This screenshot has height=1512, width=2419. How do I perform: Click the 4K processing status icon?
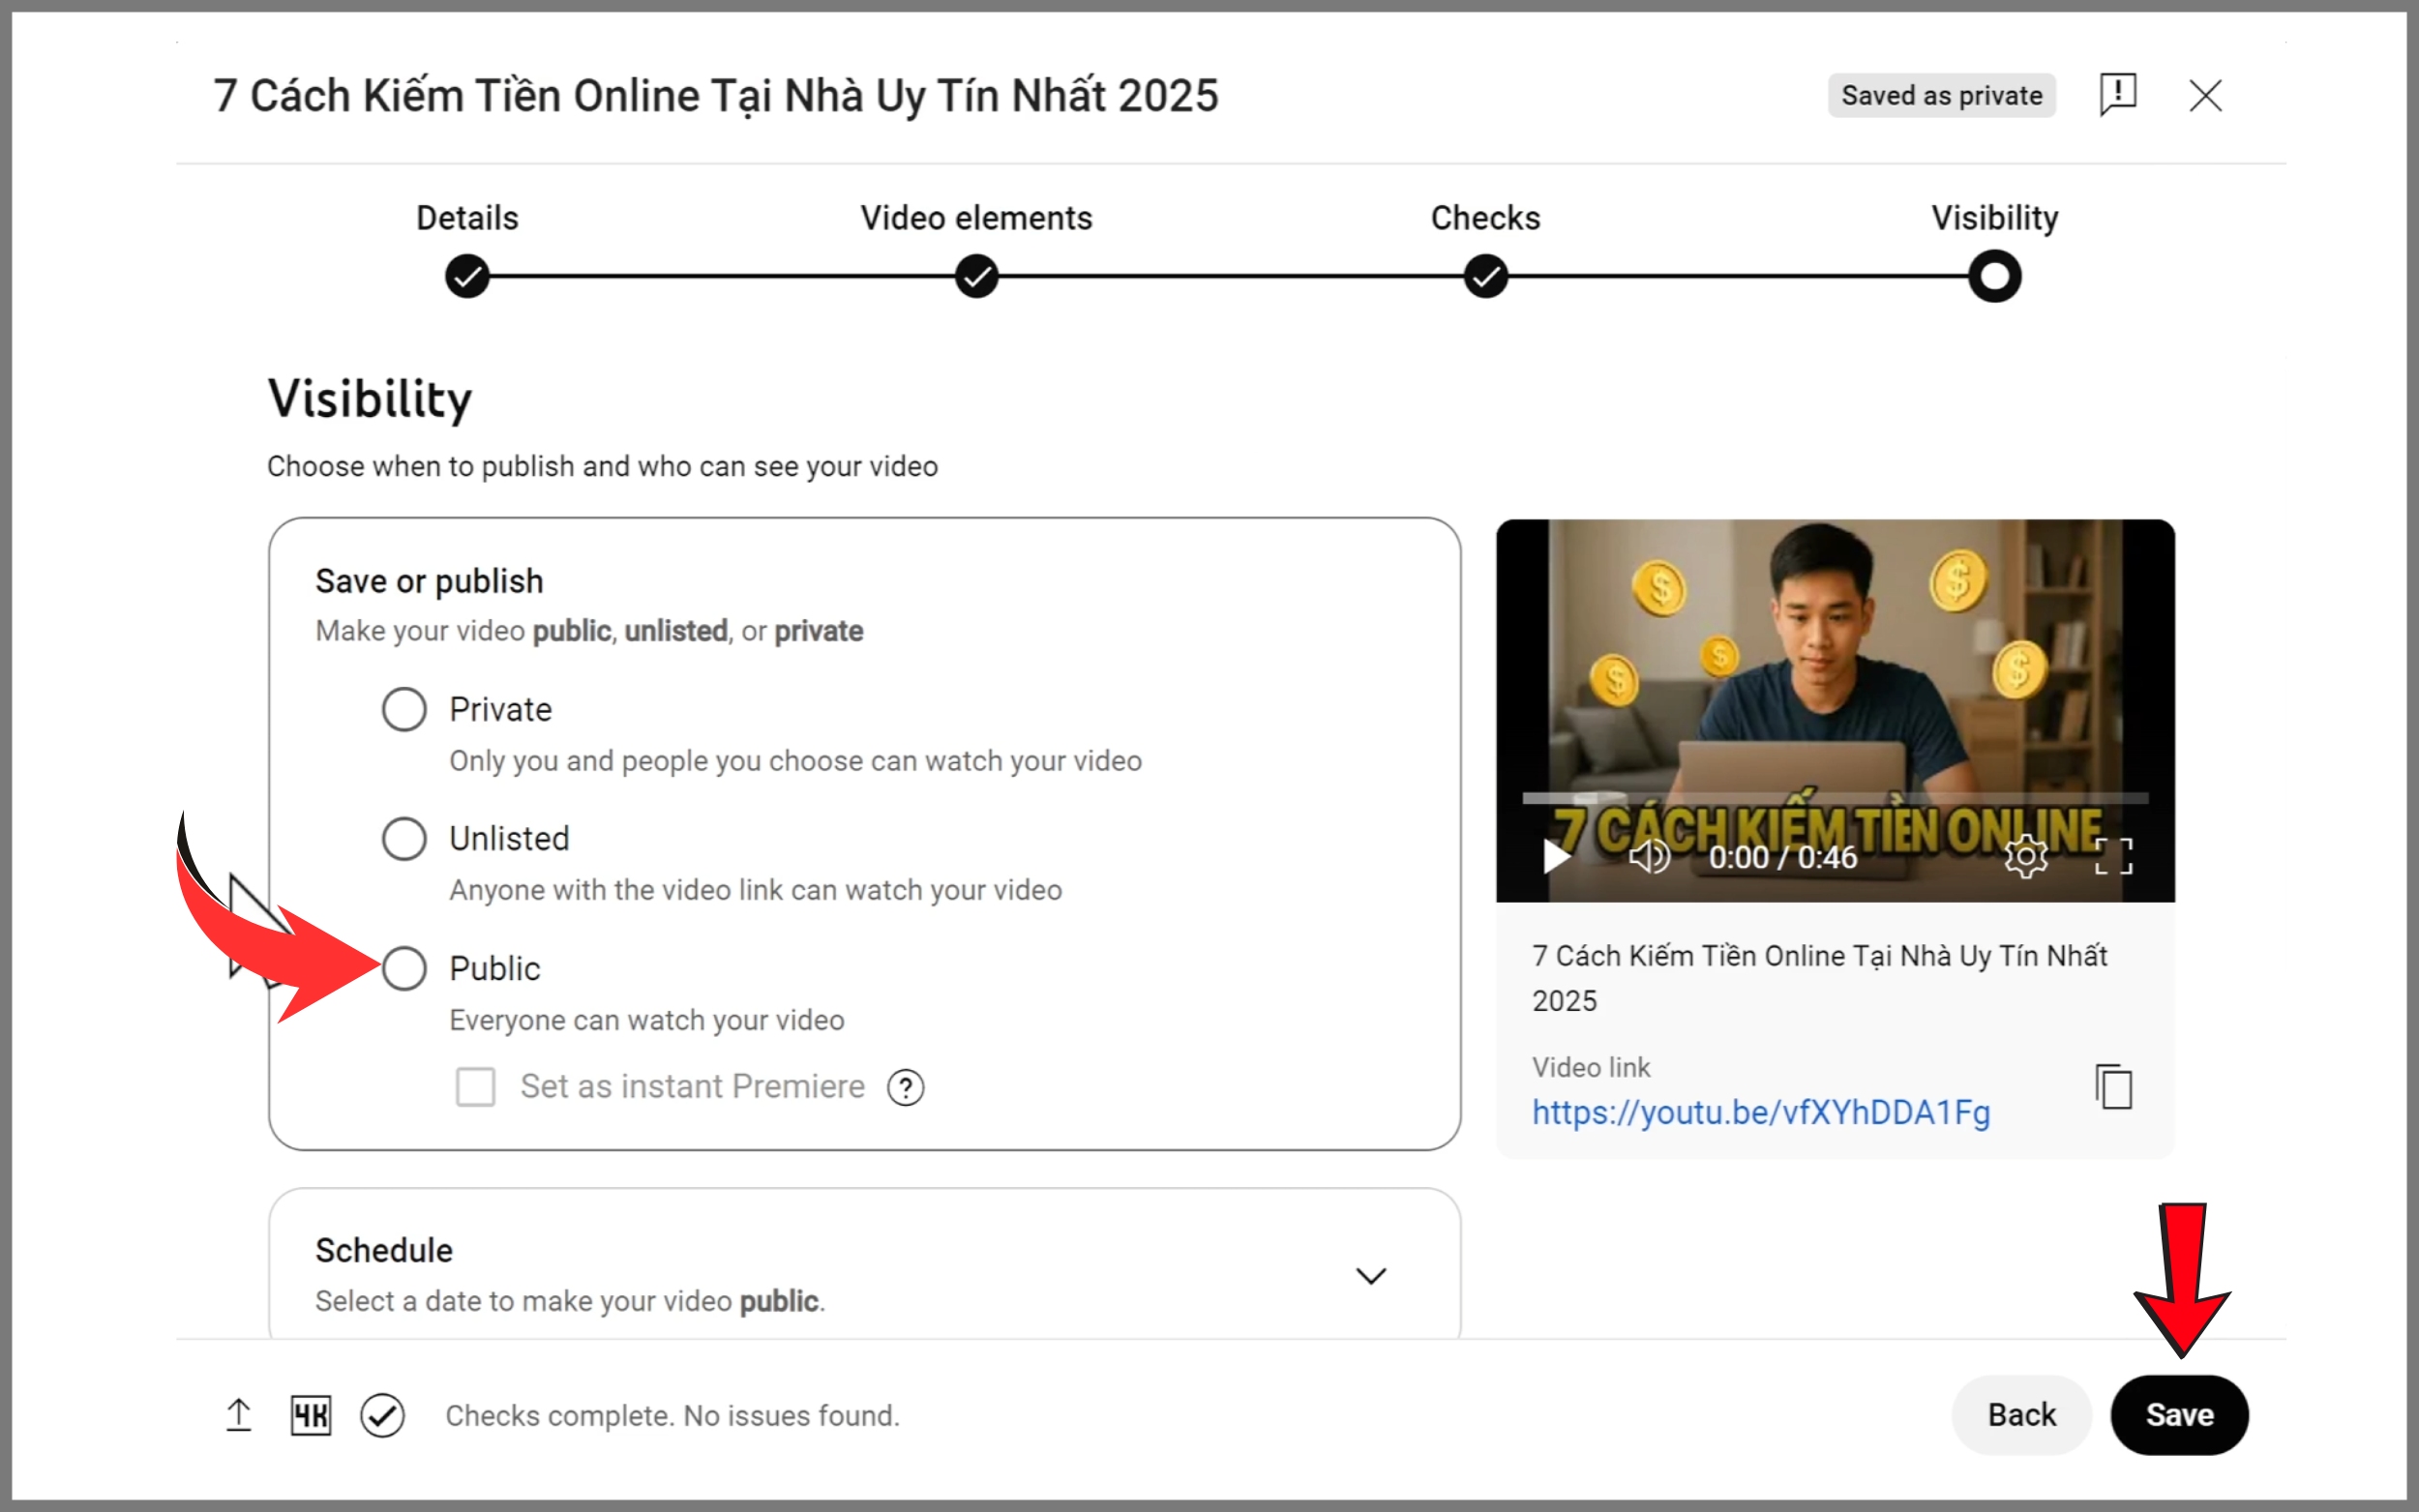pos(311,1415)
